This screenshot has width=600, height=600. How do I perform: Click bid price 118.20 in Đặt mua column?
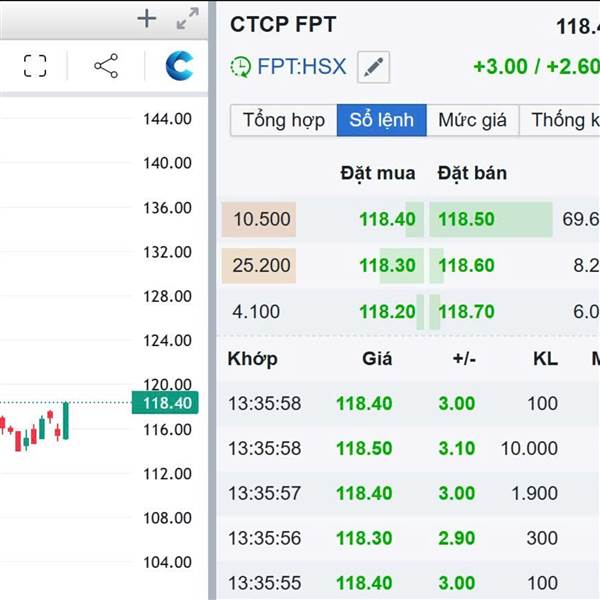tap(387, 311)
